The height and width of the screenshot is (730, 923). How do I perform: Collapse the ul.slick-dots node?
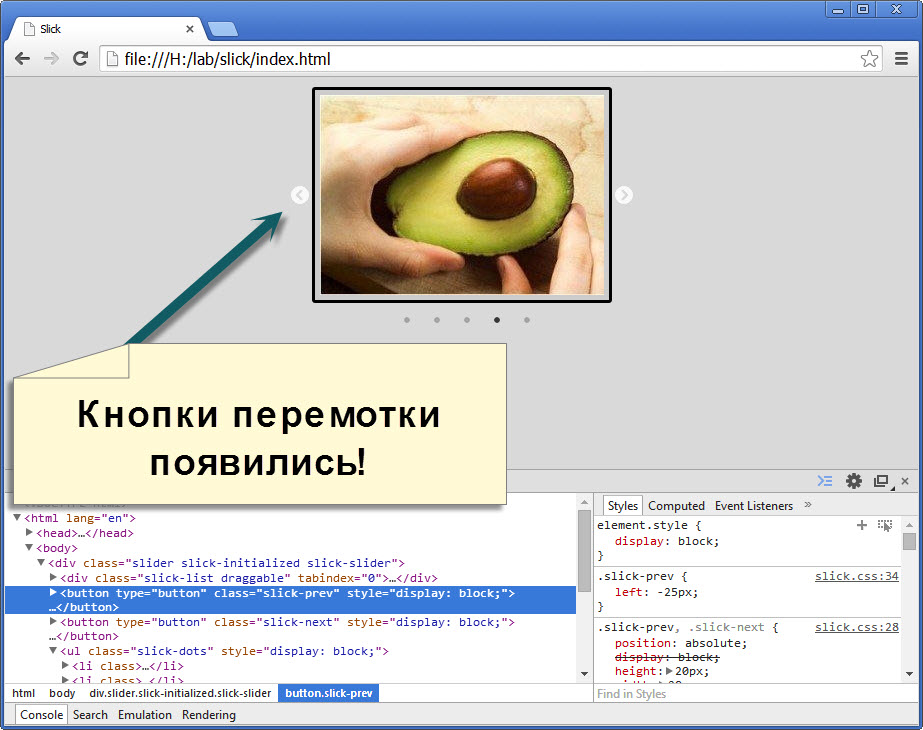tap(53, 651)
